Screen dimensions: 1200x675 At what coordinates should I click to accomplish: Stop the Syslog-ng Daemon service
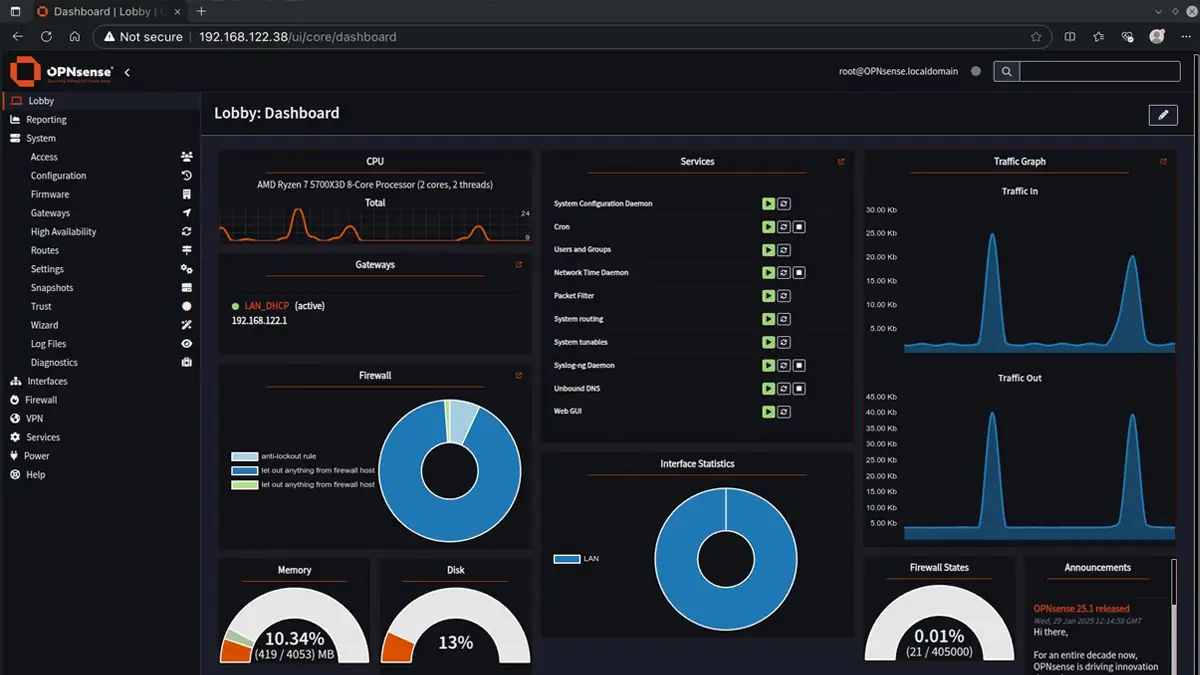click(x=800, y=365)
